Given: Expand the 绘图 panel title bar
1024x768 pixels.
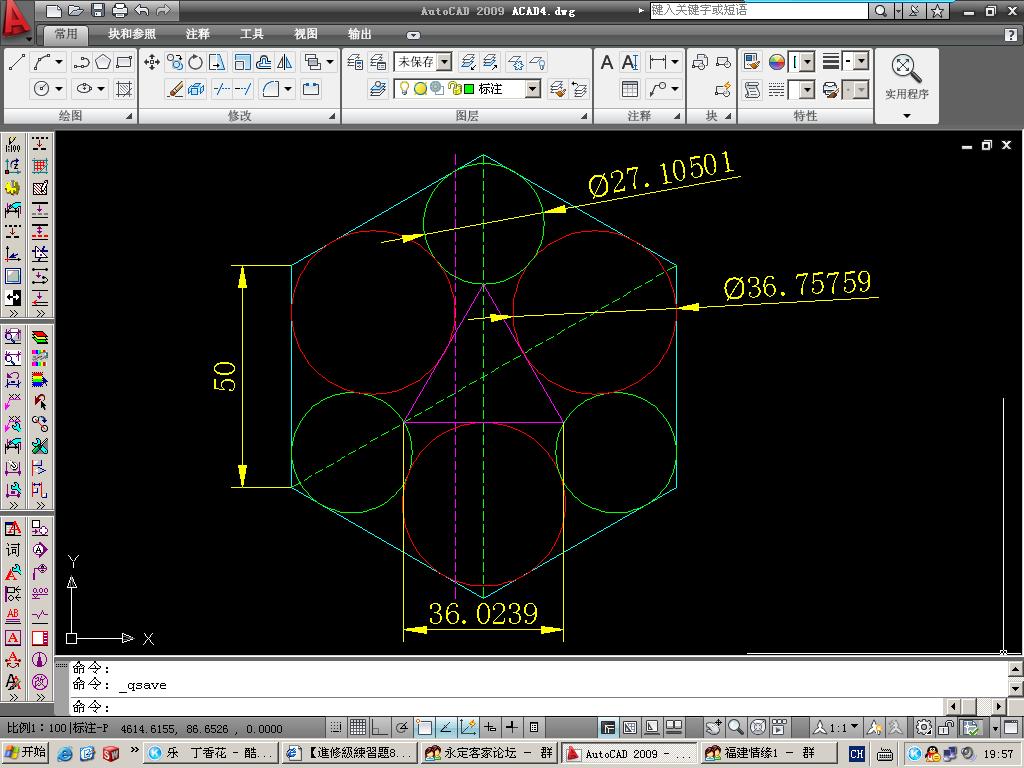Looking at the screenshot, I should tap(71, 116).
